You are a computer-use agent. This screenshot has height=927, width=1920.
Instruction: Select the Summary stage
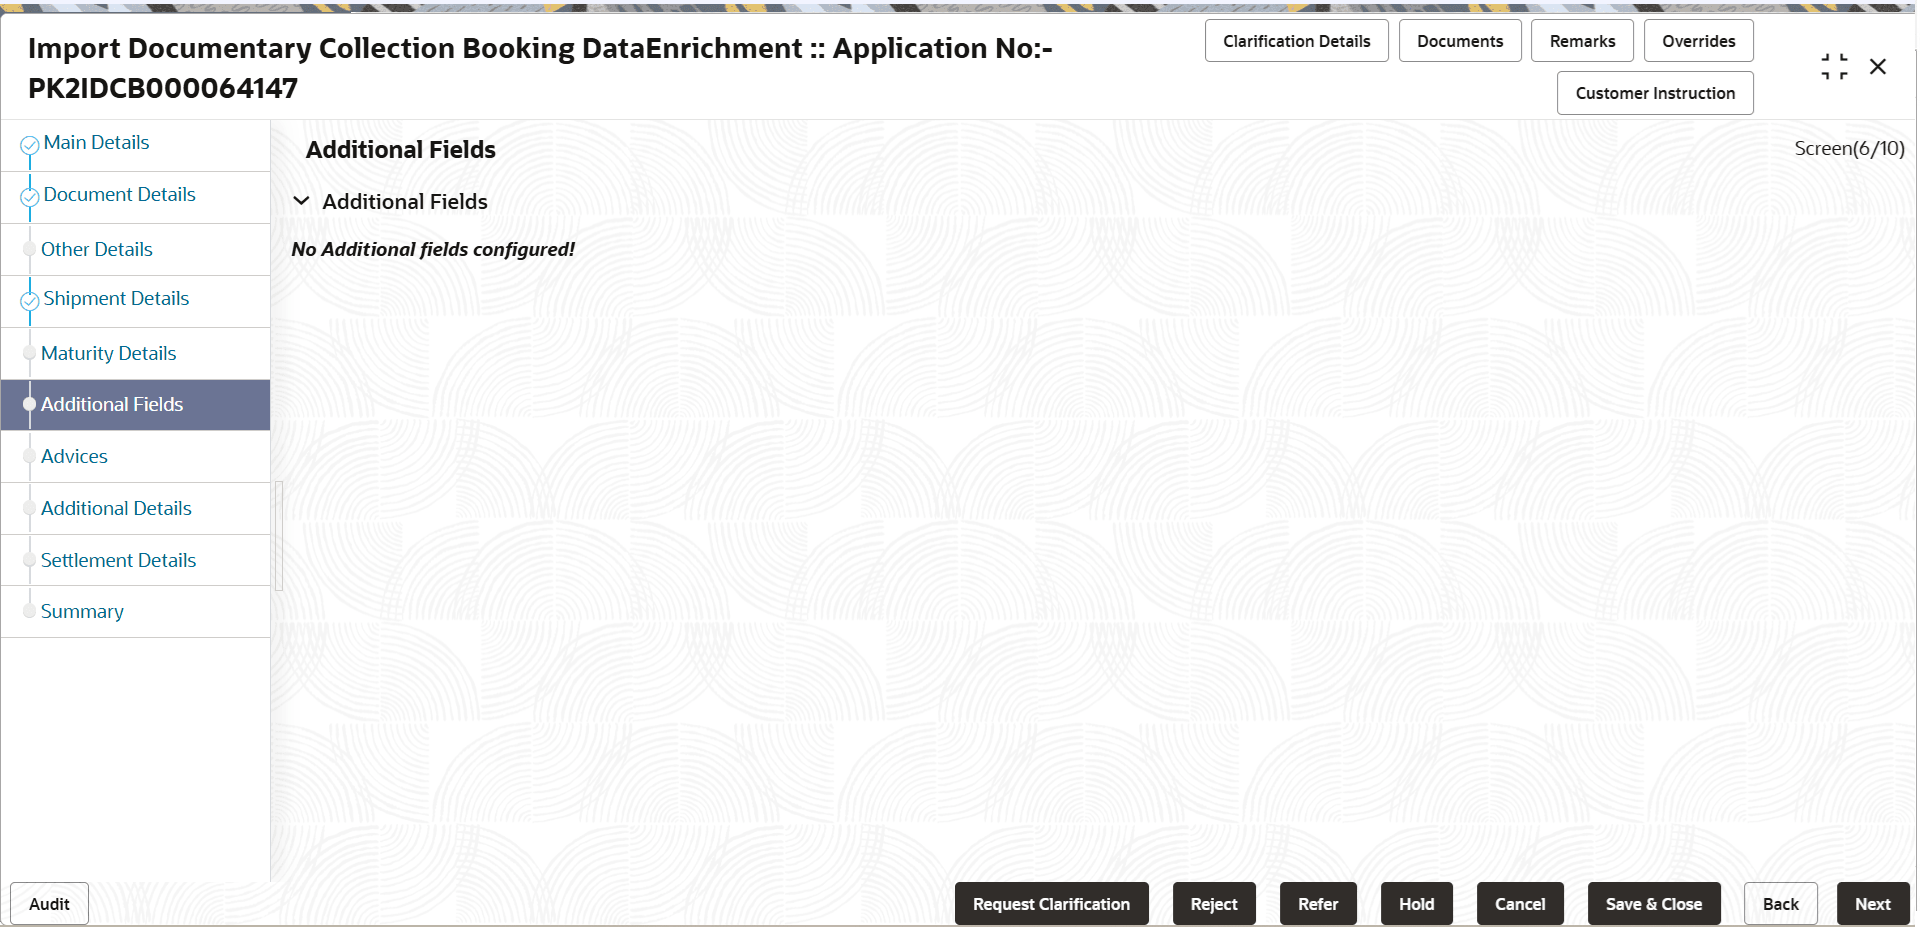pyautogui.click(x=82, y=611)
